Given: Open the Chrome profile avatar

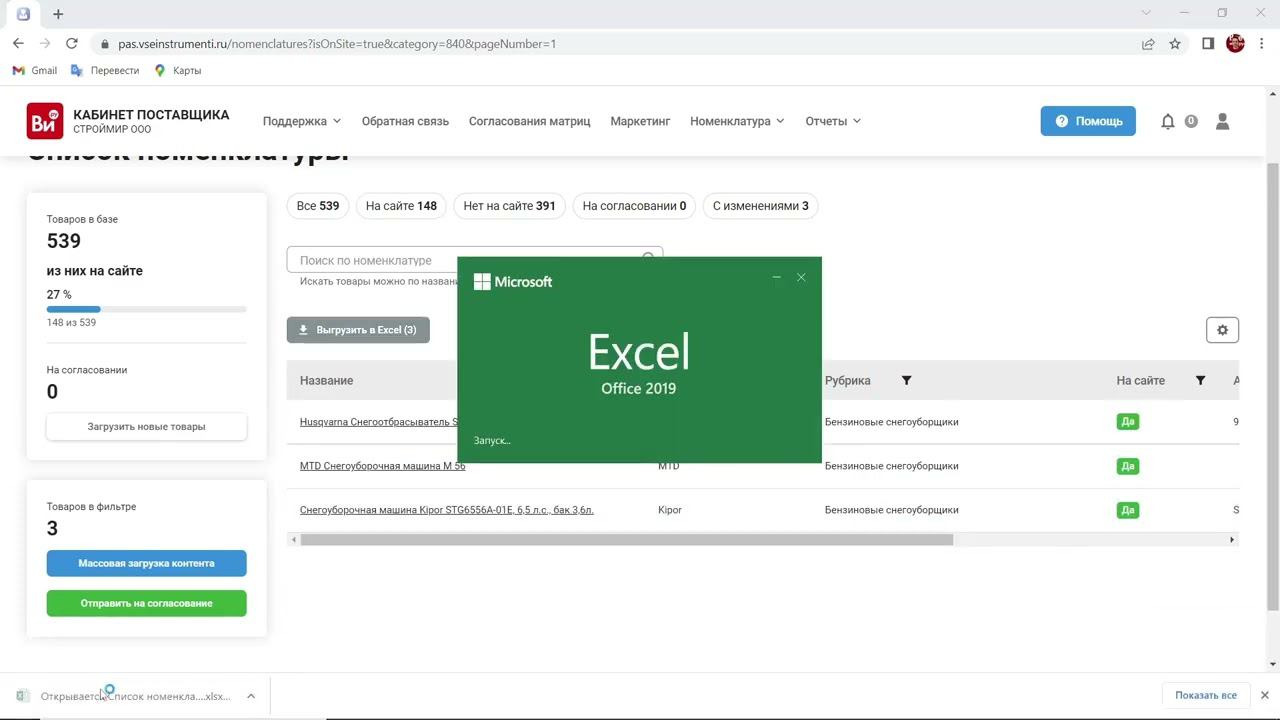Looking at the screenshot, I should point(1235,44).
